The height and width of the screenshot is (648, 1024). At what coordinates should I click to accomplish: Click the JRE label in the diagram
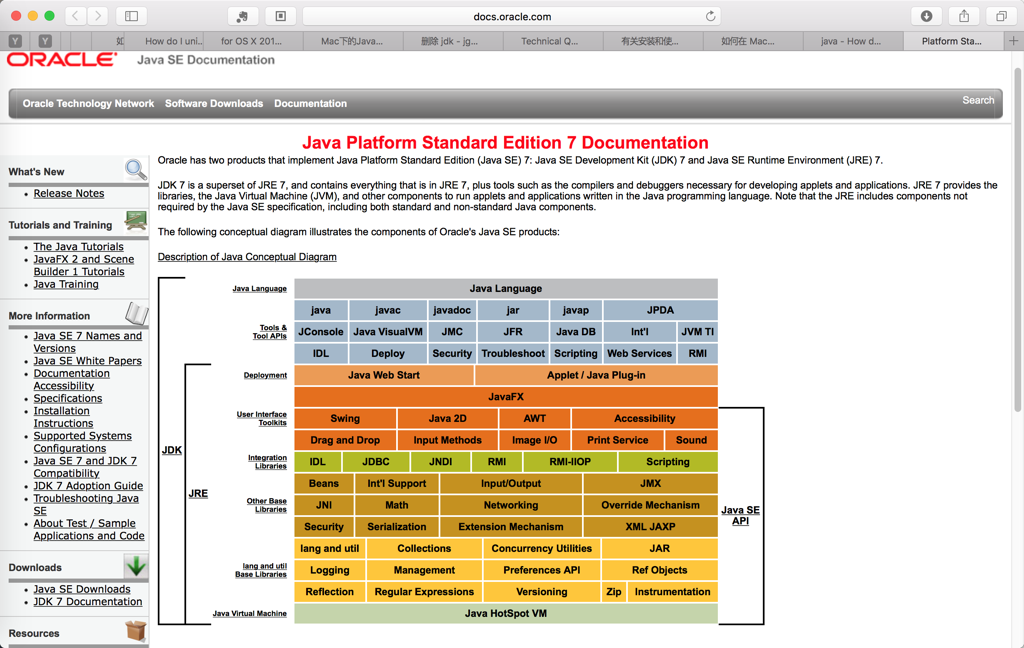coord(198,493)
